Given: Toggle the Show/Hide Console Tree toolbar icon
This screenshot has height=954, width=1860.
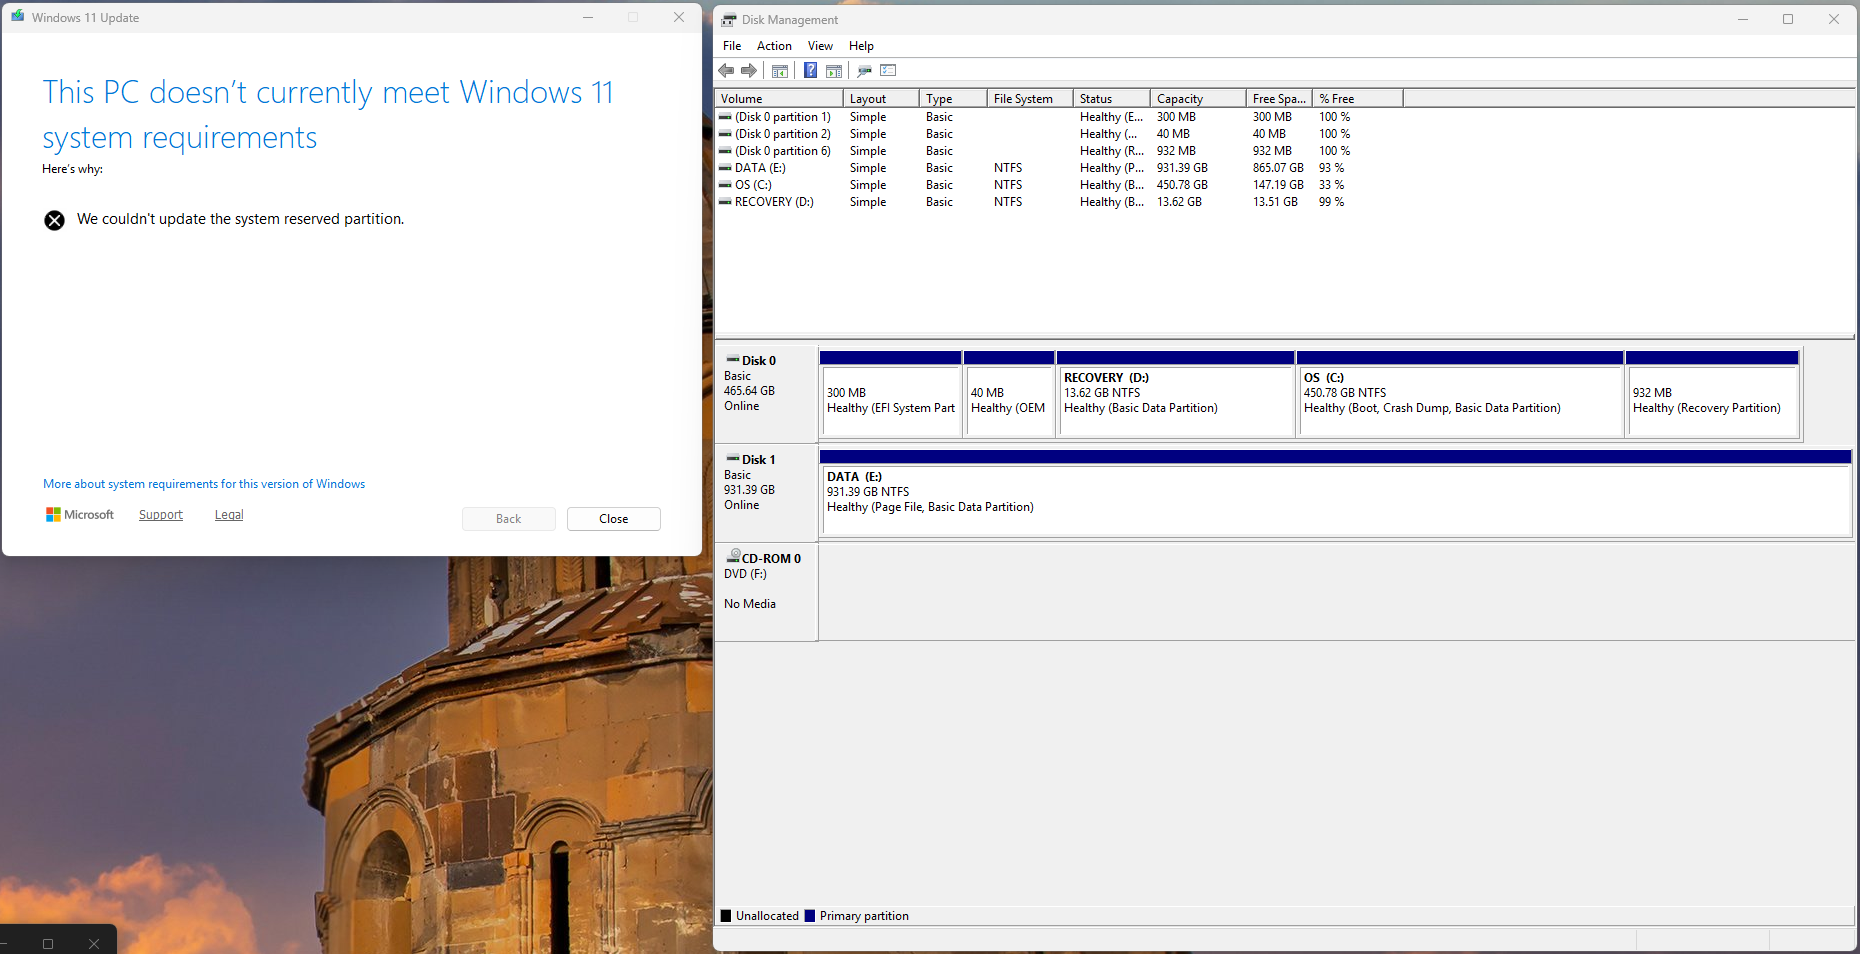Looking at the screenshot, I should tap(780, 70).
